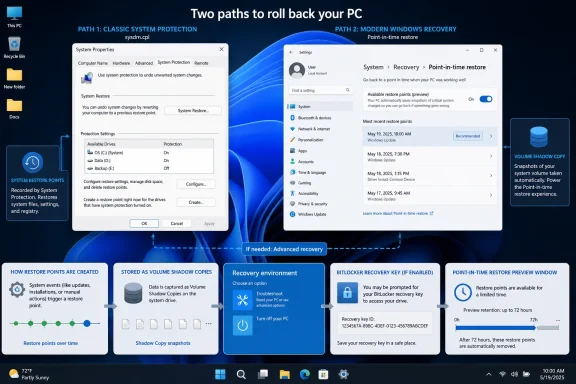The image size is (576, 384).
Task: Click the volume speaker tray icon
Action: (514, 374)
